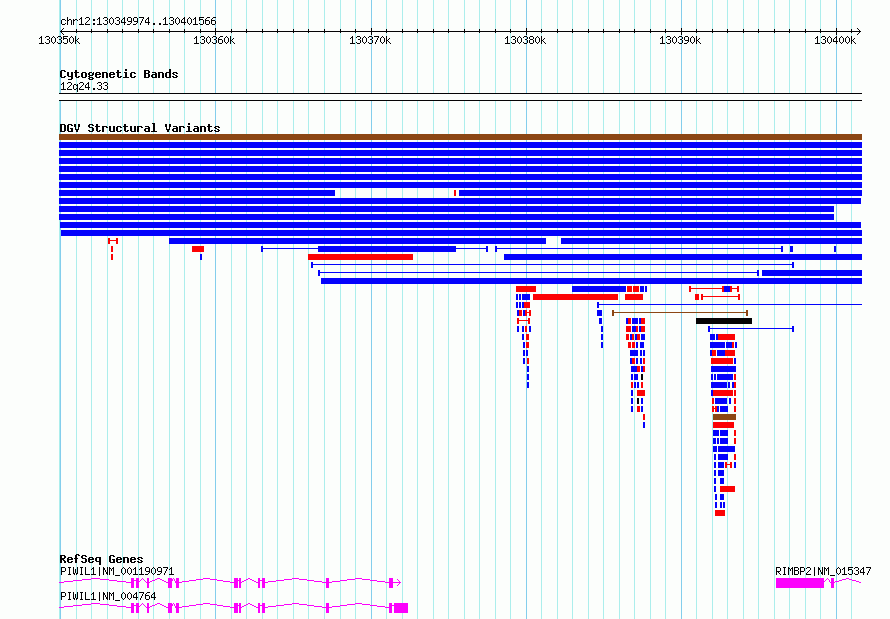Click the PIWIL1|NM_001190971 gene label
Image resolution: width=890 pixels, height=619 pixels.
(x=117, y=571)
